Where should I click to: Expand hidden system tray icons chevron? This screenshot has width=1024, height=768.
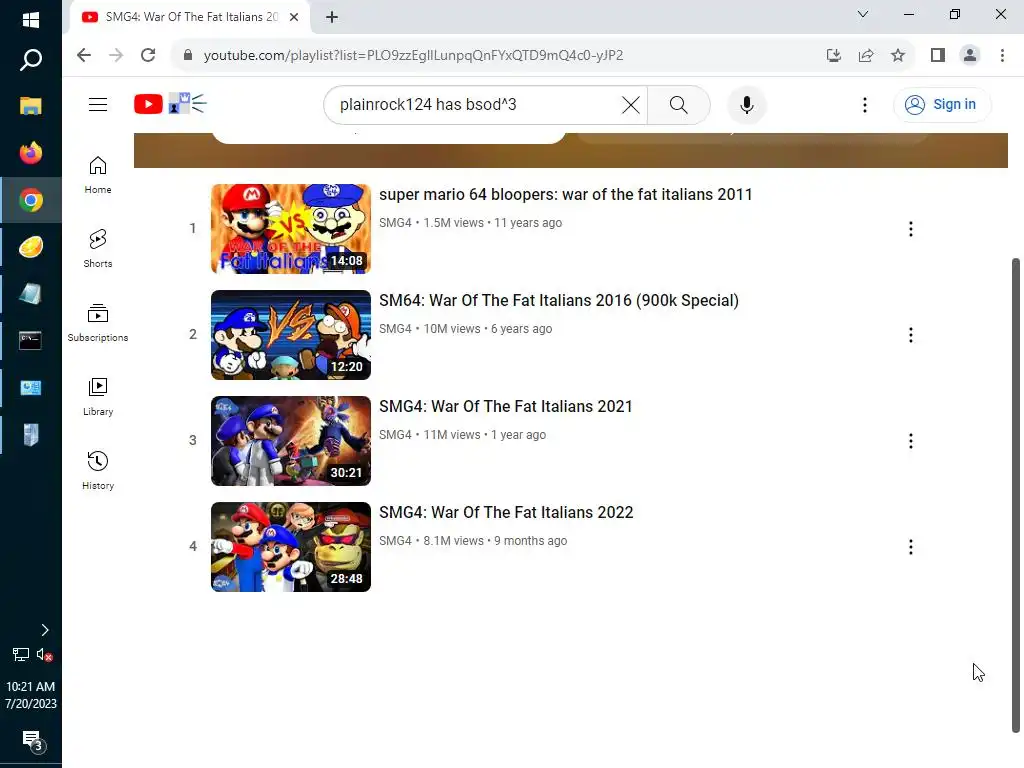pos(44,630)
